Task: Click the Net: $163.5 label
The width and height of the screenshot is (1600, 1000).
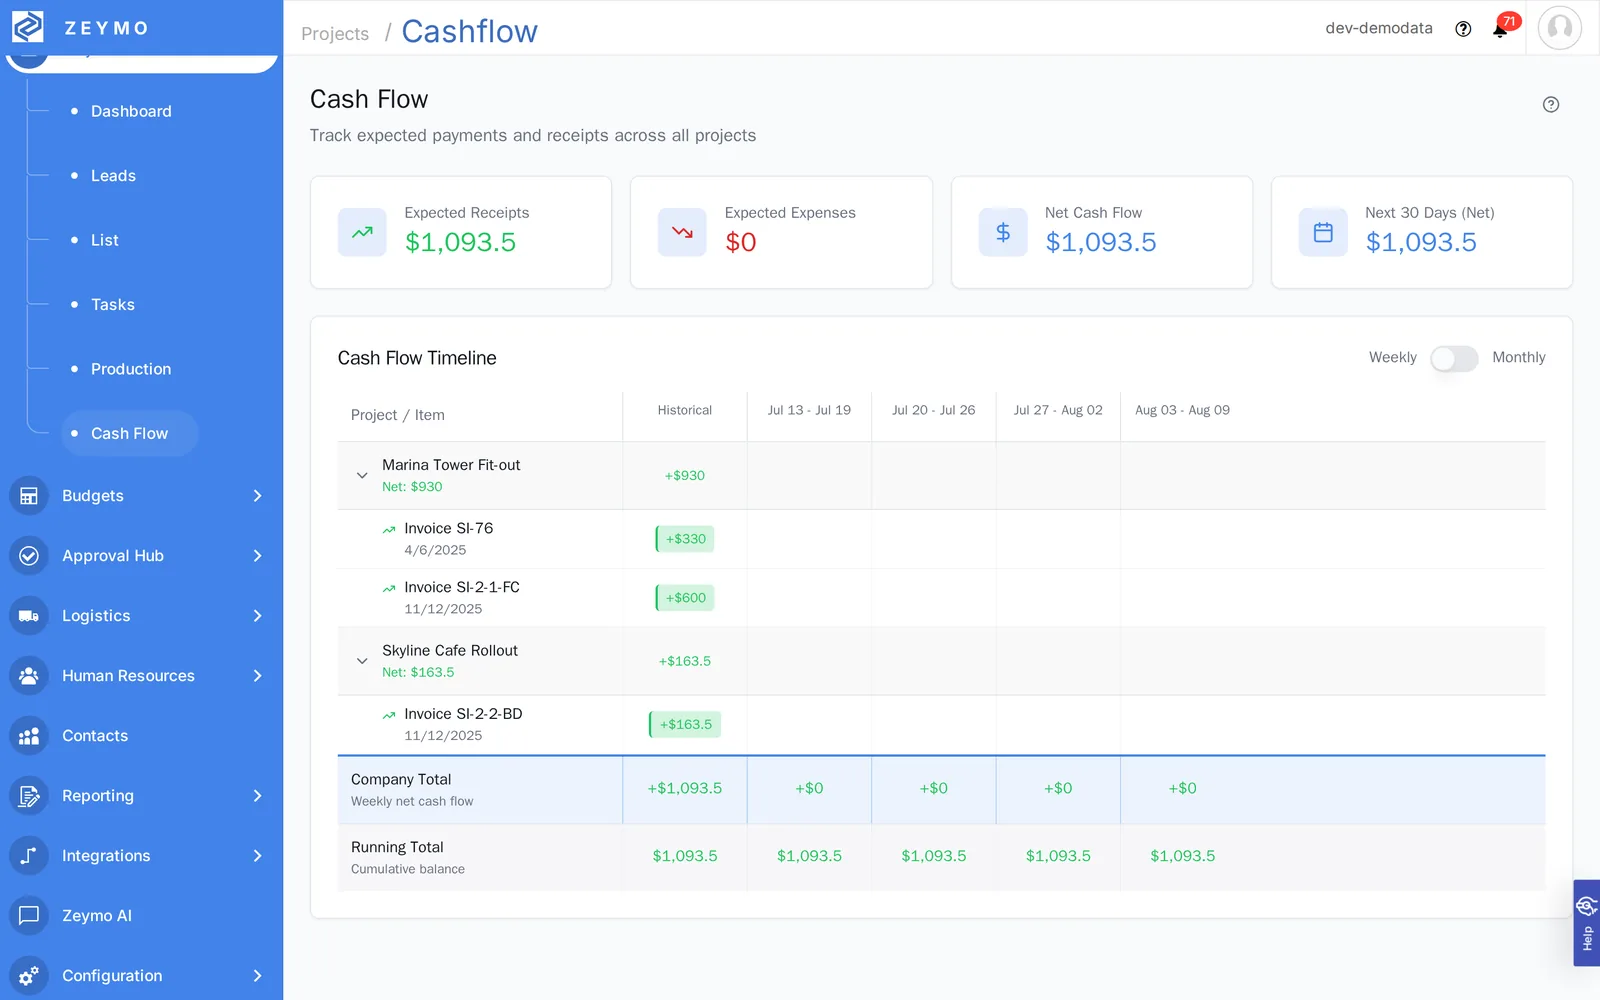Action: click(x=418, y=673)
